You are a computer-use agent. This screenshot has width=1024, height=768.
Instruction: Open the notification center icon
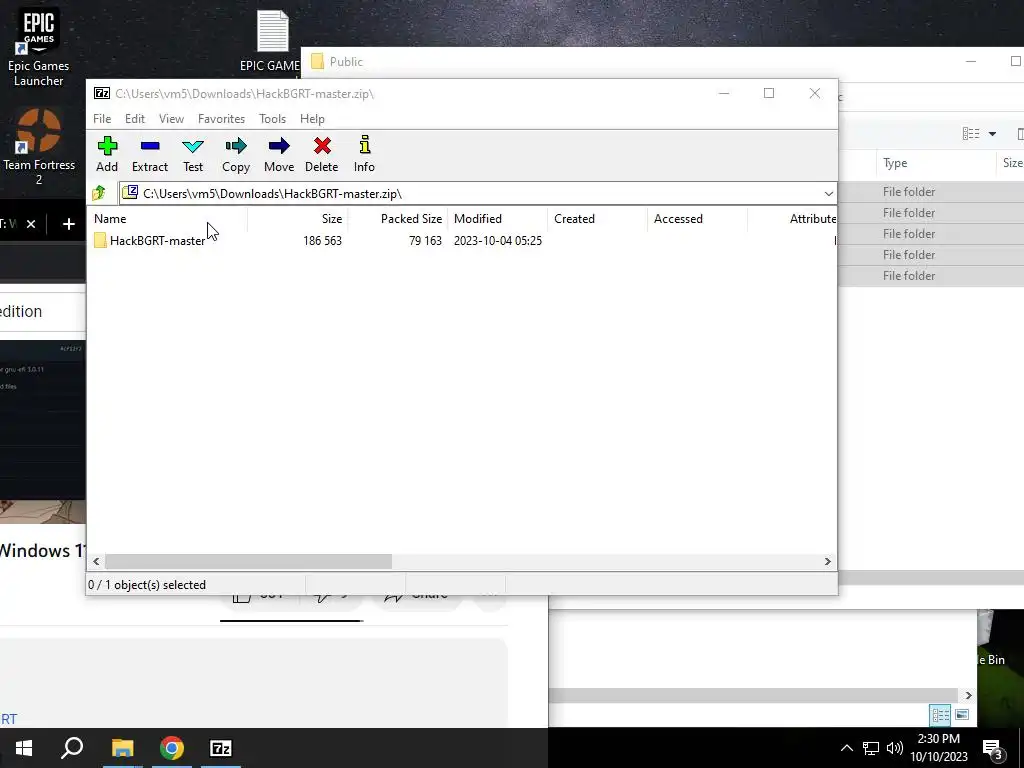coord(993,750)
